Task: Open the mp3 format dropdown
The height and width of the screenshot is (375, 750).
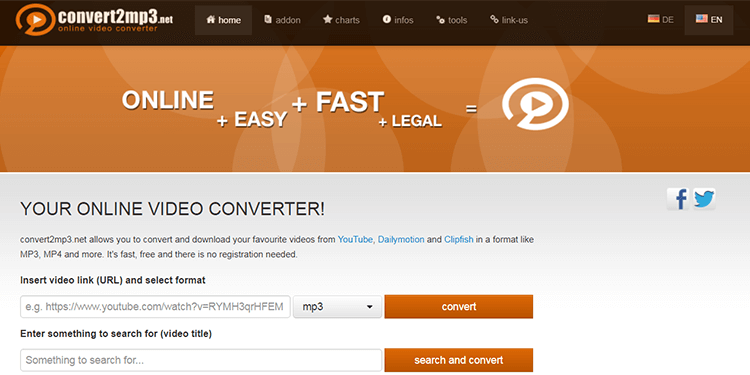Action: 338,307
